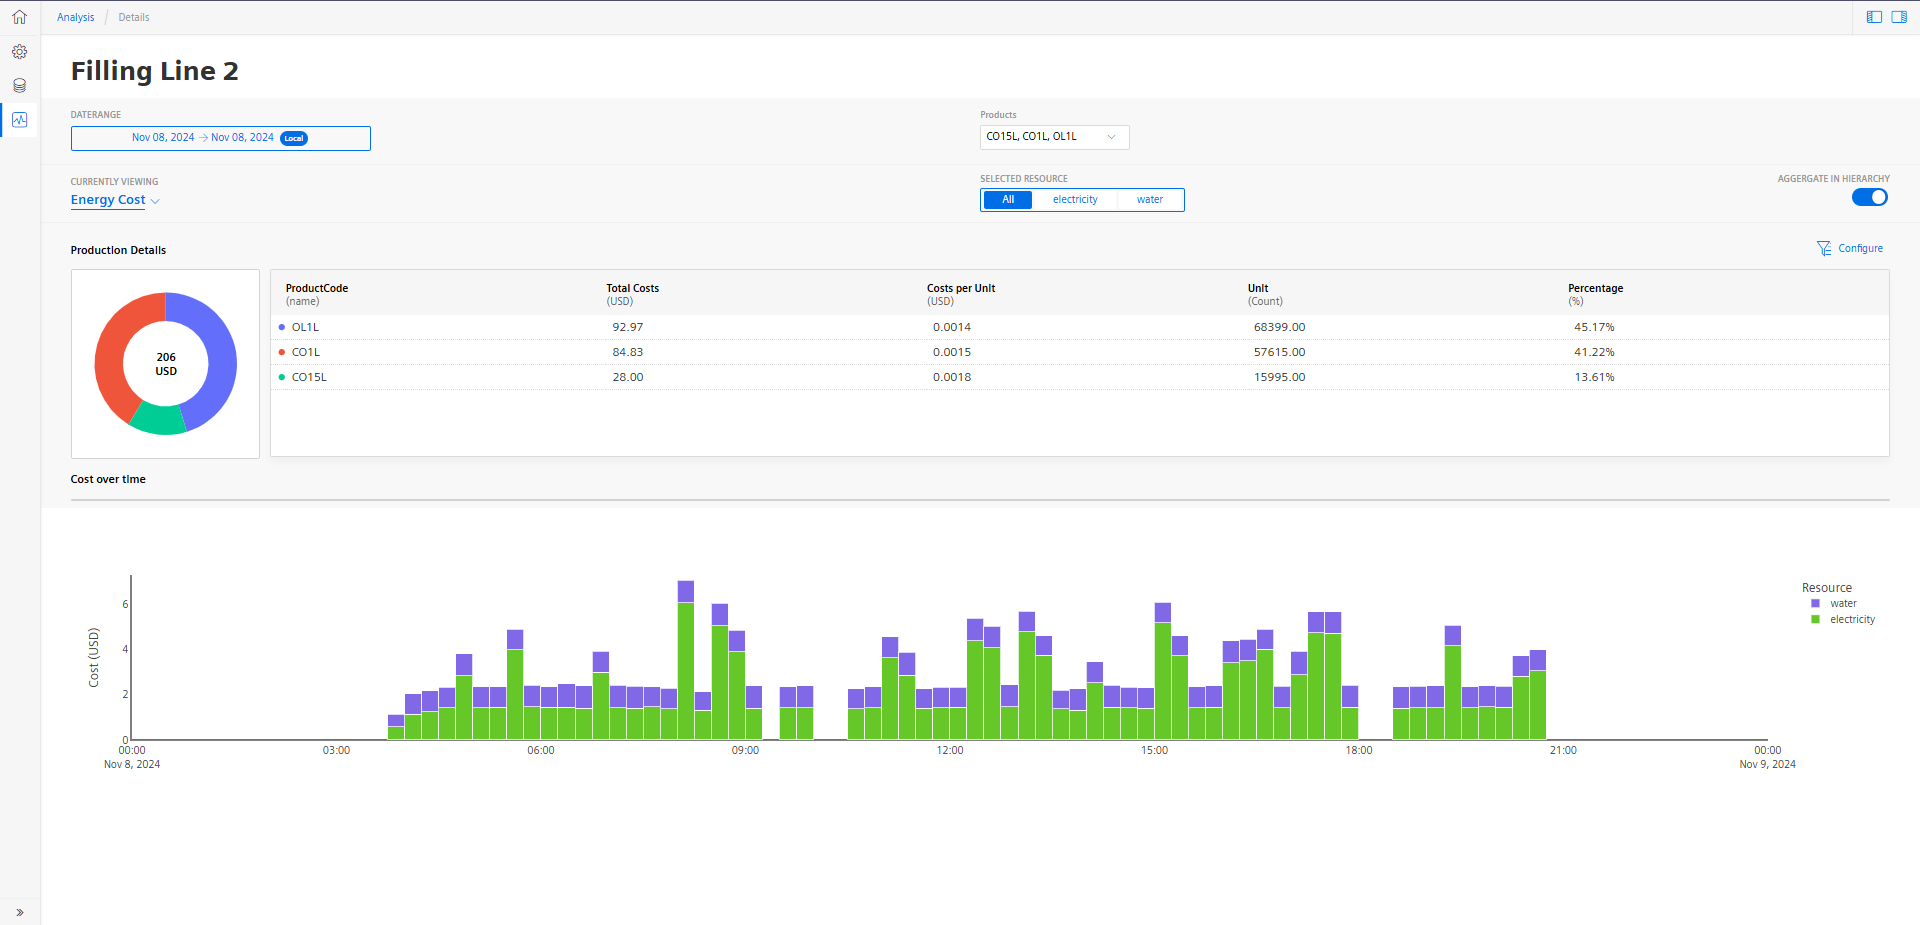Click the Cost over time heading

coord(108,479)
